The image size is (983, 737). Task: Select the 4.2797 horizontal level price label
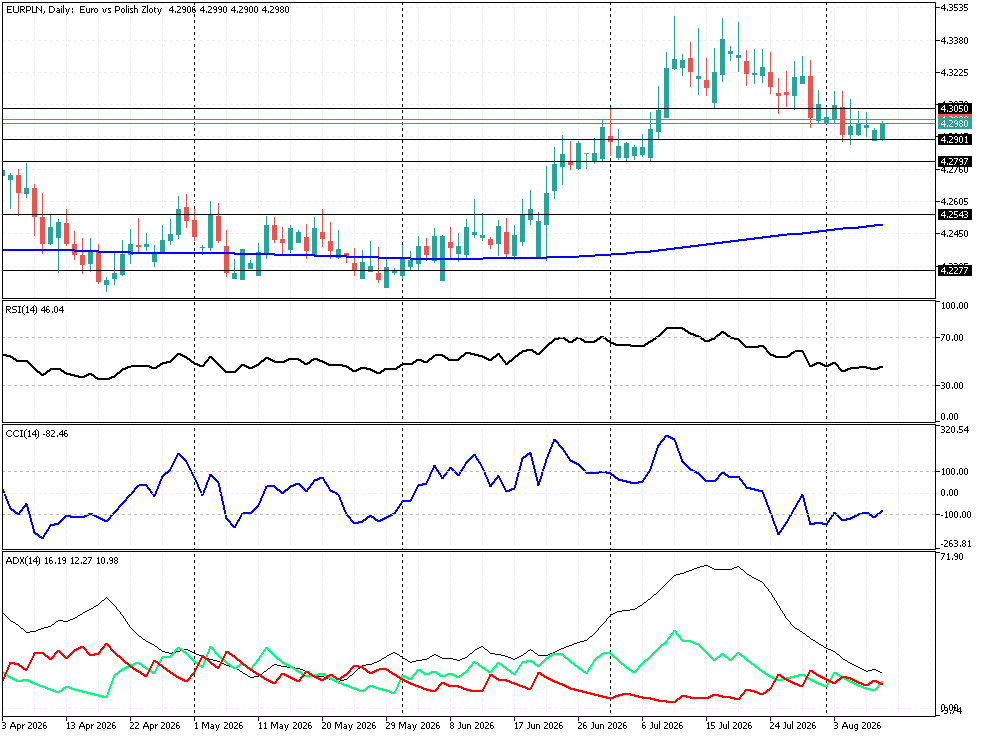954,162
